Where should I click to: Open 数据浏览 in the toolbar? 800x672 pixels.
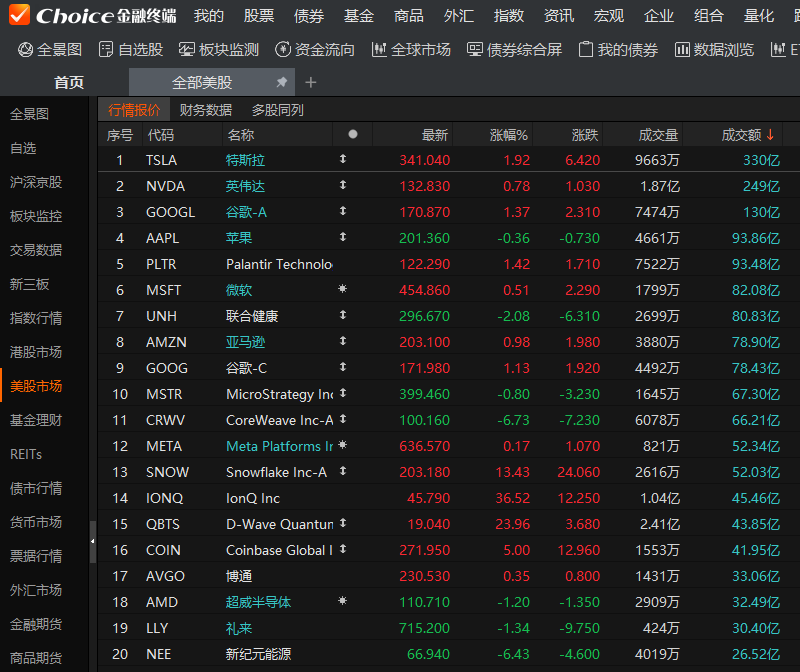click(x=714, y=49)
